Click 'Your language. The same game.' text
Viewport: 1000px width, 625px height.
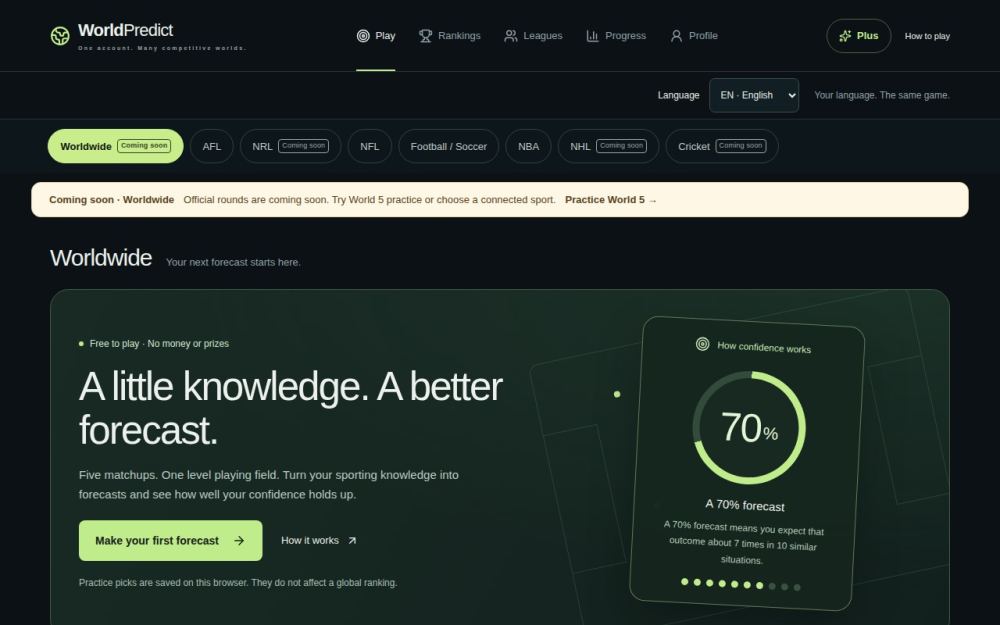point(882,95)
